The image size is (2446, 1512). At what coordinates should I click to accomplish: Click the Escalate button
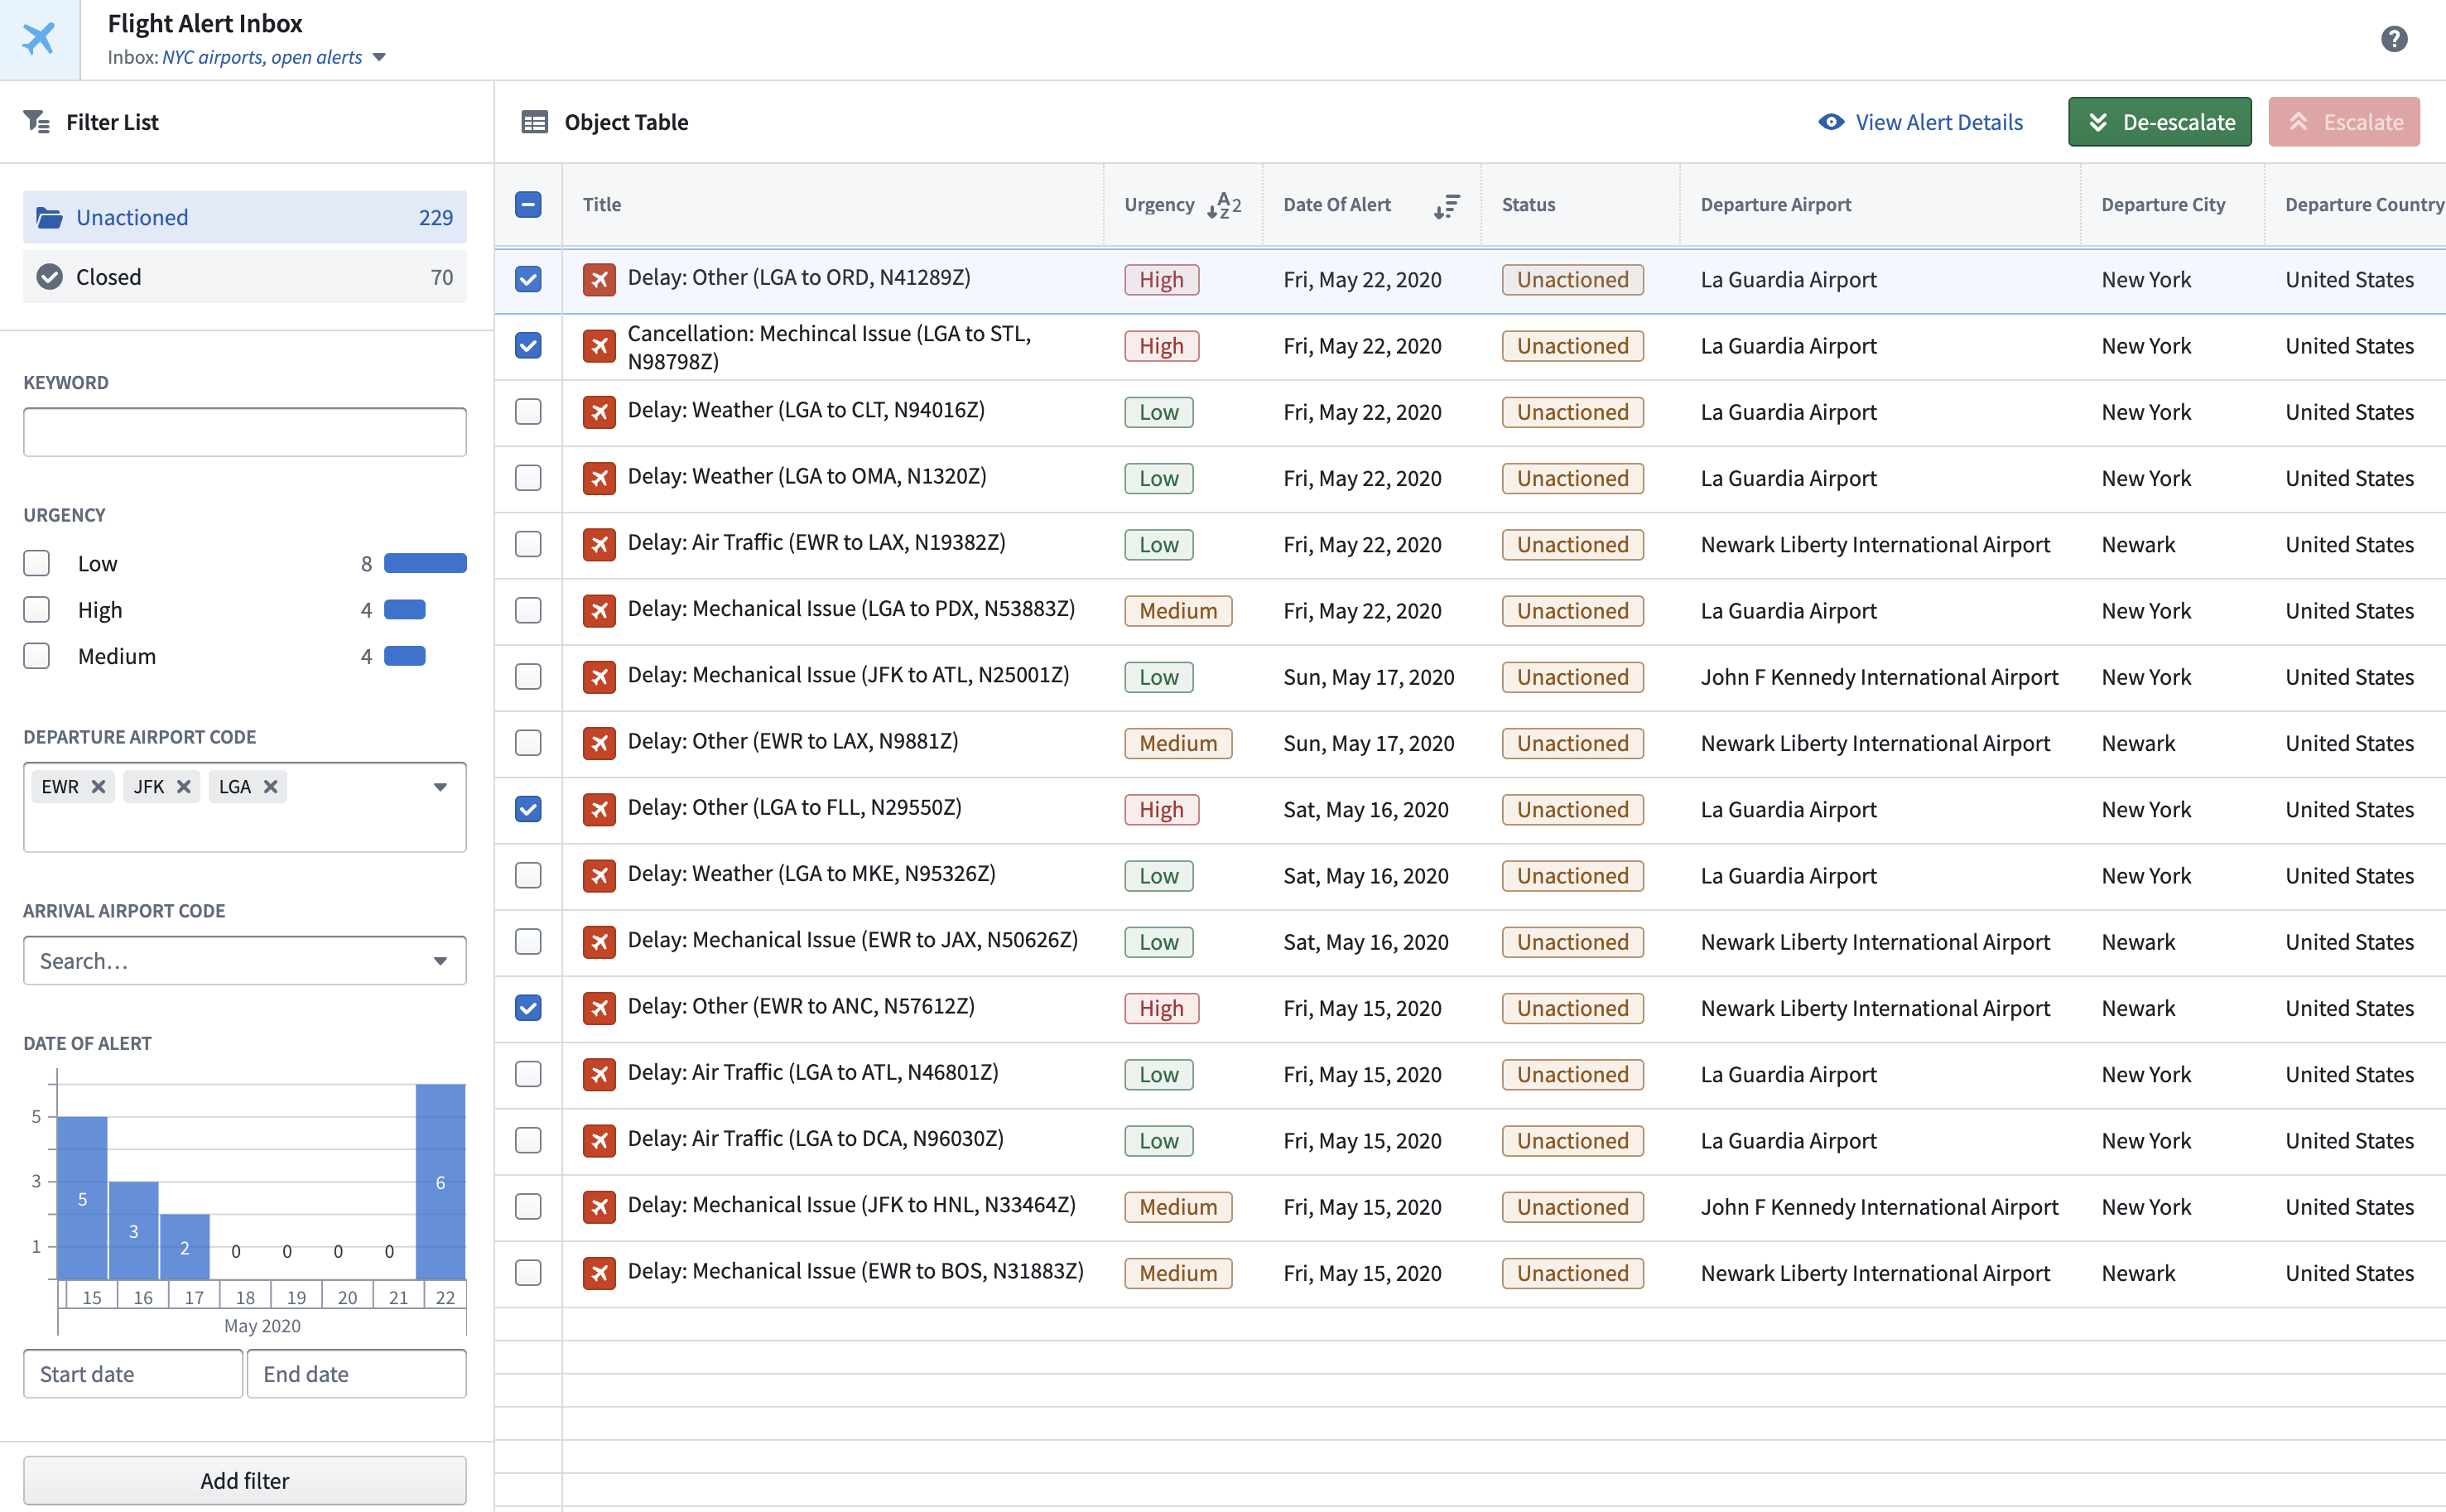click(2343, 122)
